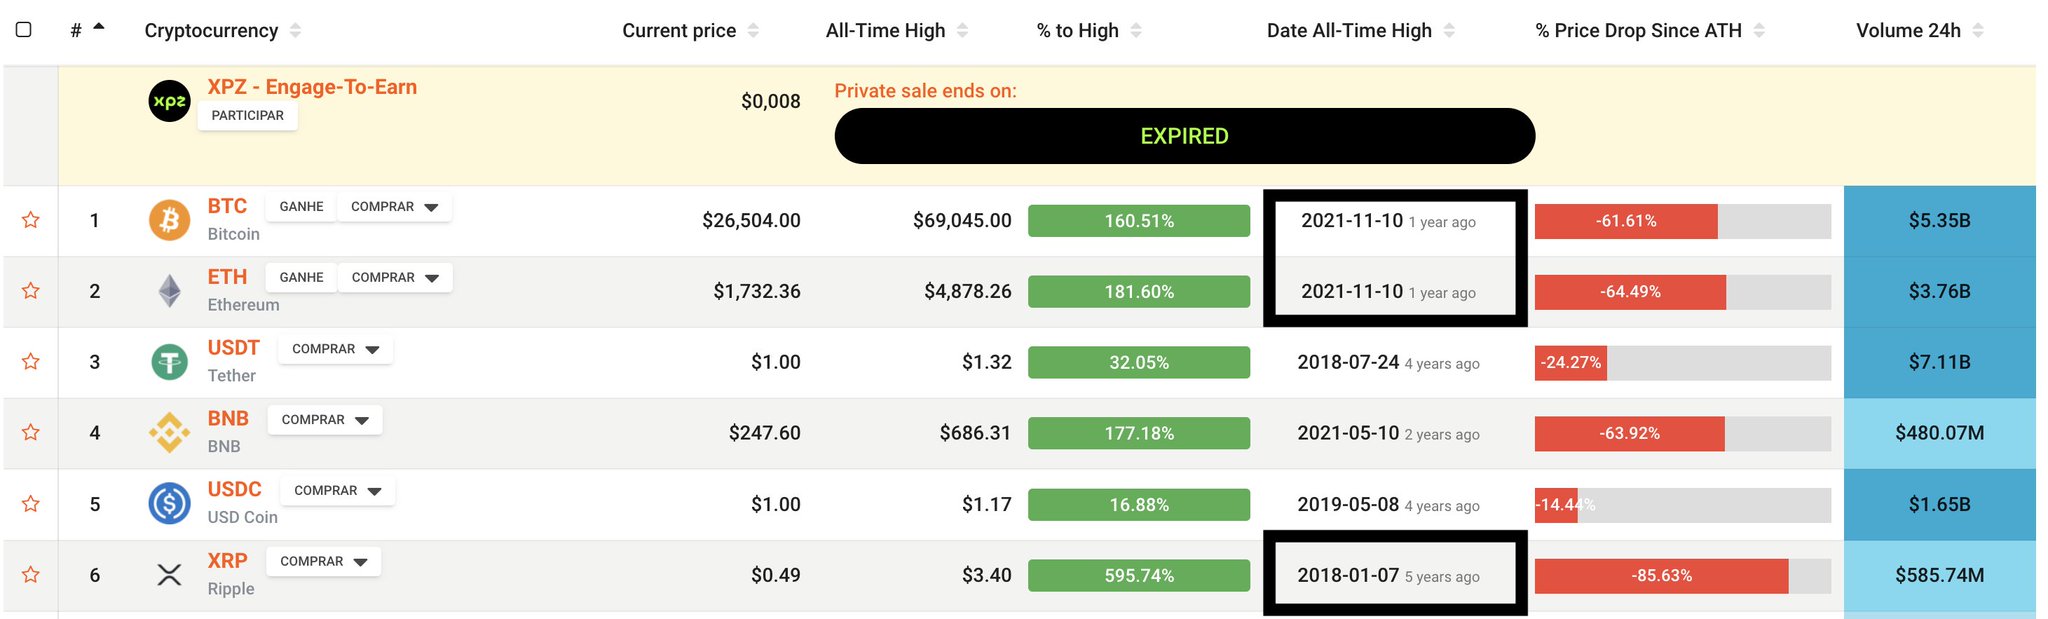The height and width of the screenshot is (619, 2048).
Task: Click the BNB yellow logo icon
Action: (169, 433)
